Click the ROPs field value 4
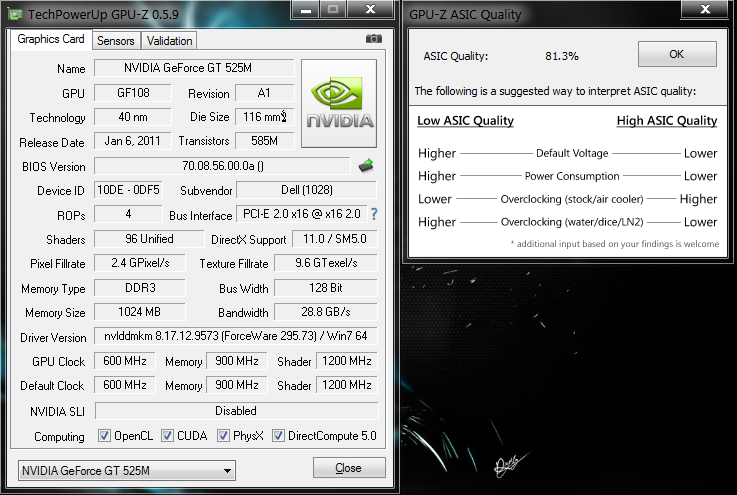This screenshot has height=495, width=737. [128, 214]
